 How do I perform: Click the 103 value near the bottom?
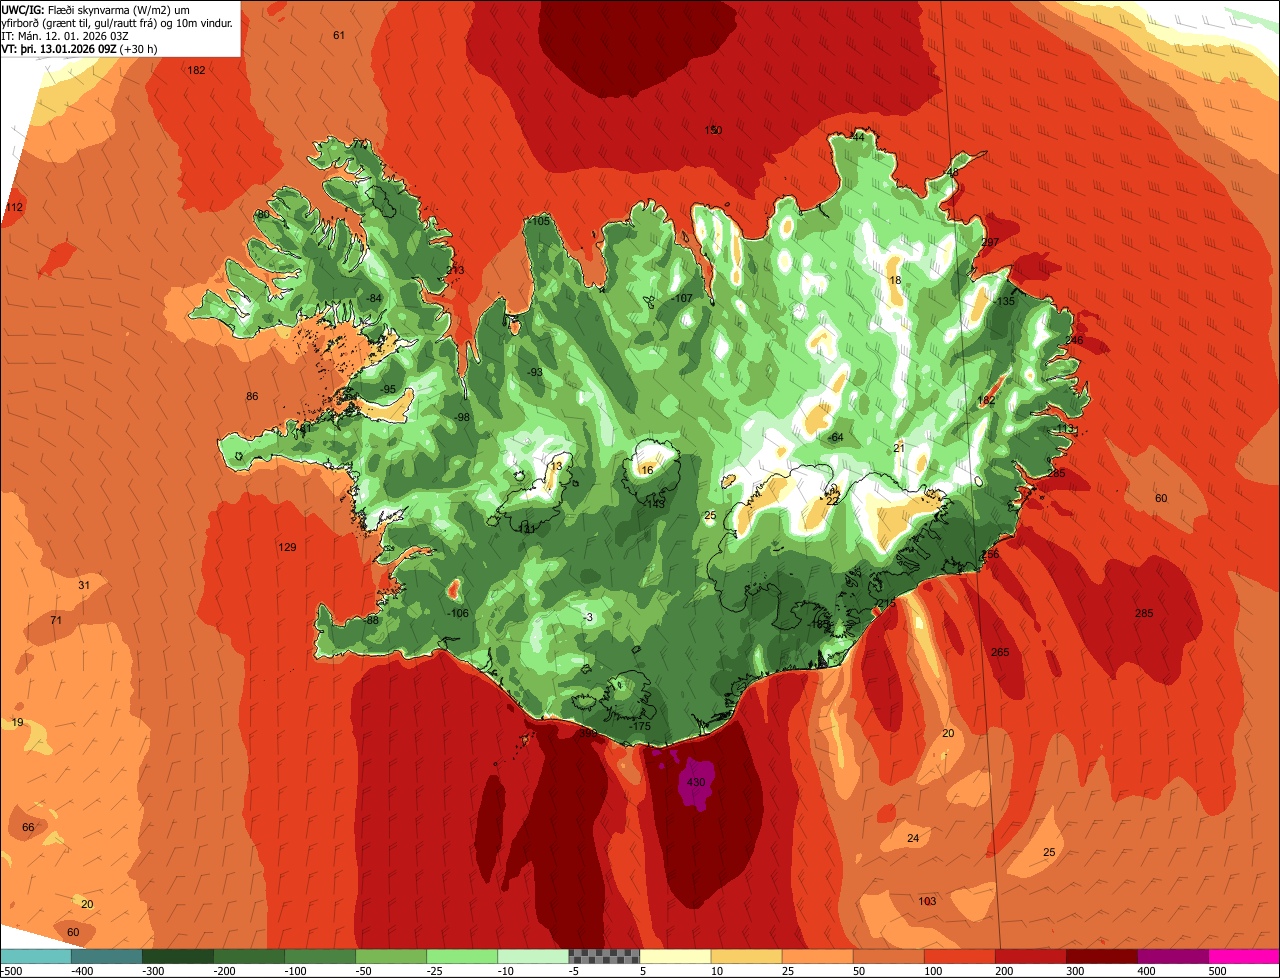[927, 901]
